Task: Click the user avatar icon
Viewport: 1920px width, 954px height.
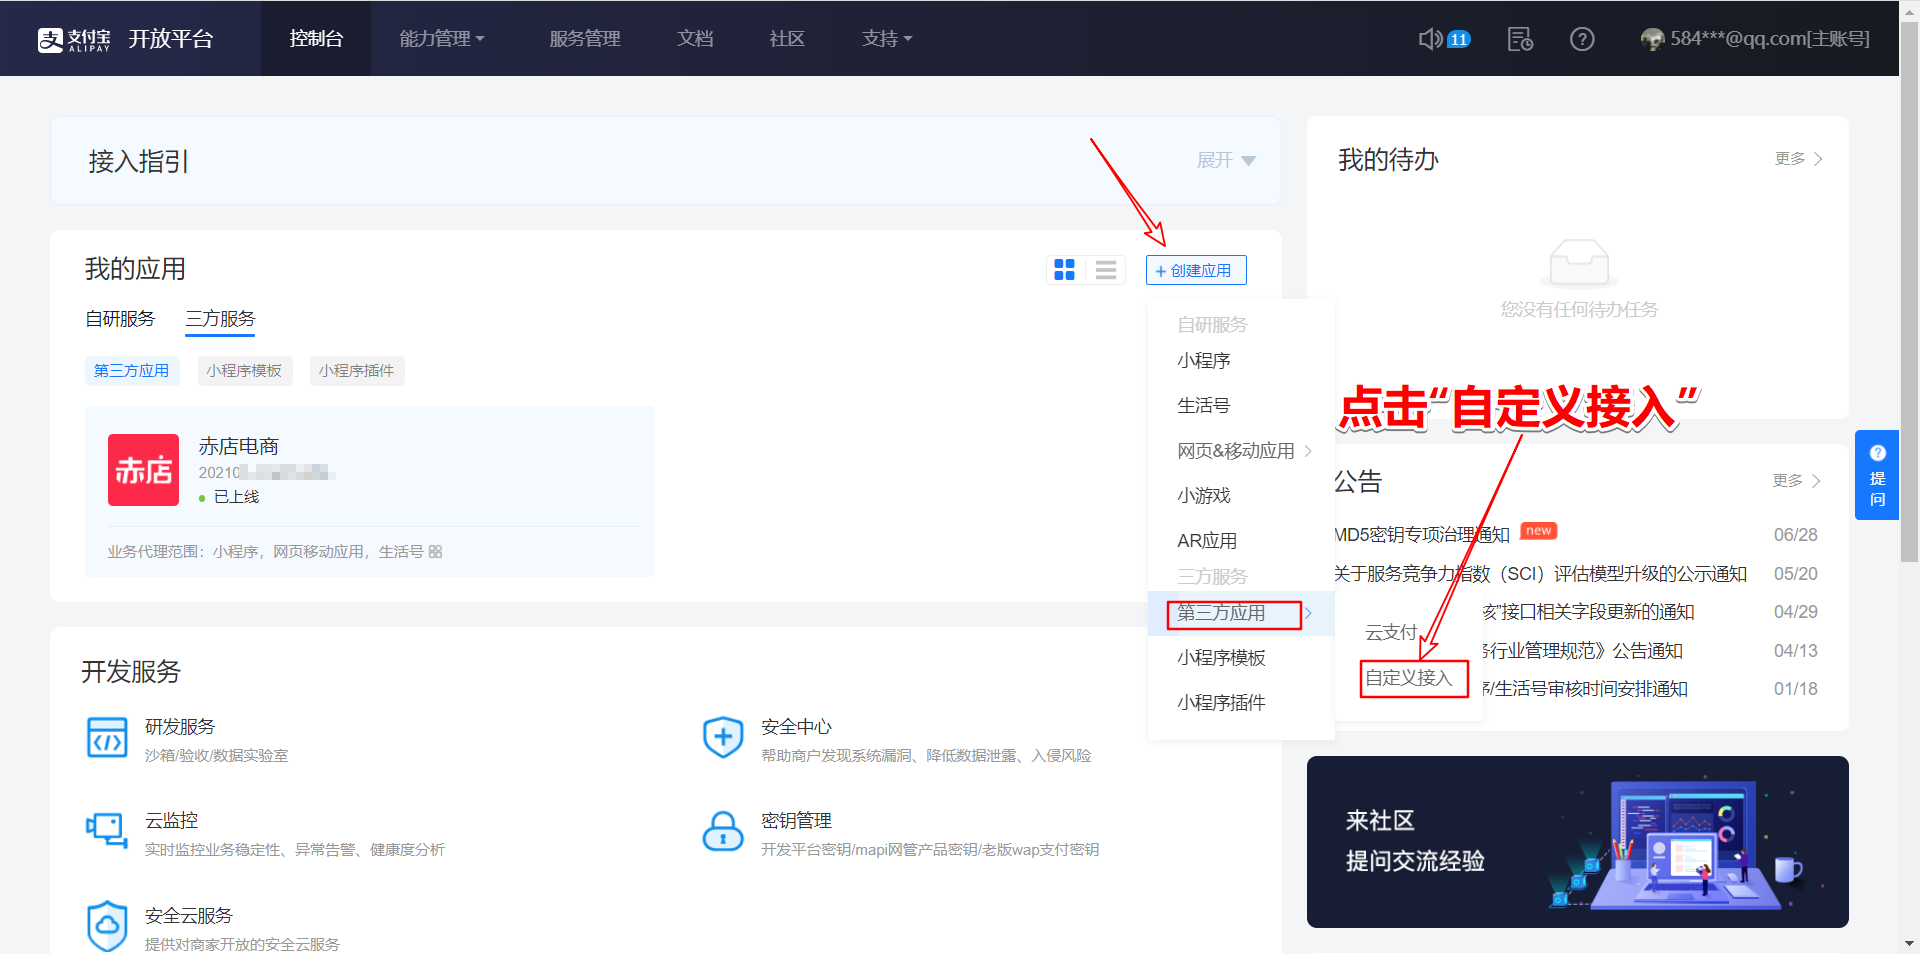Action: [1653, 39]
